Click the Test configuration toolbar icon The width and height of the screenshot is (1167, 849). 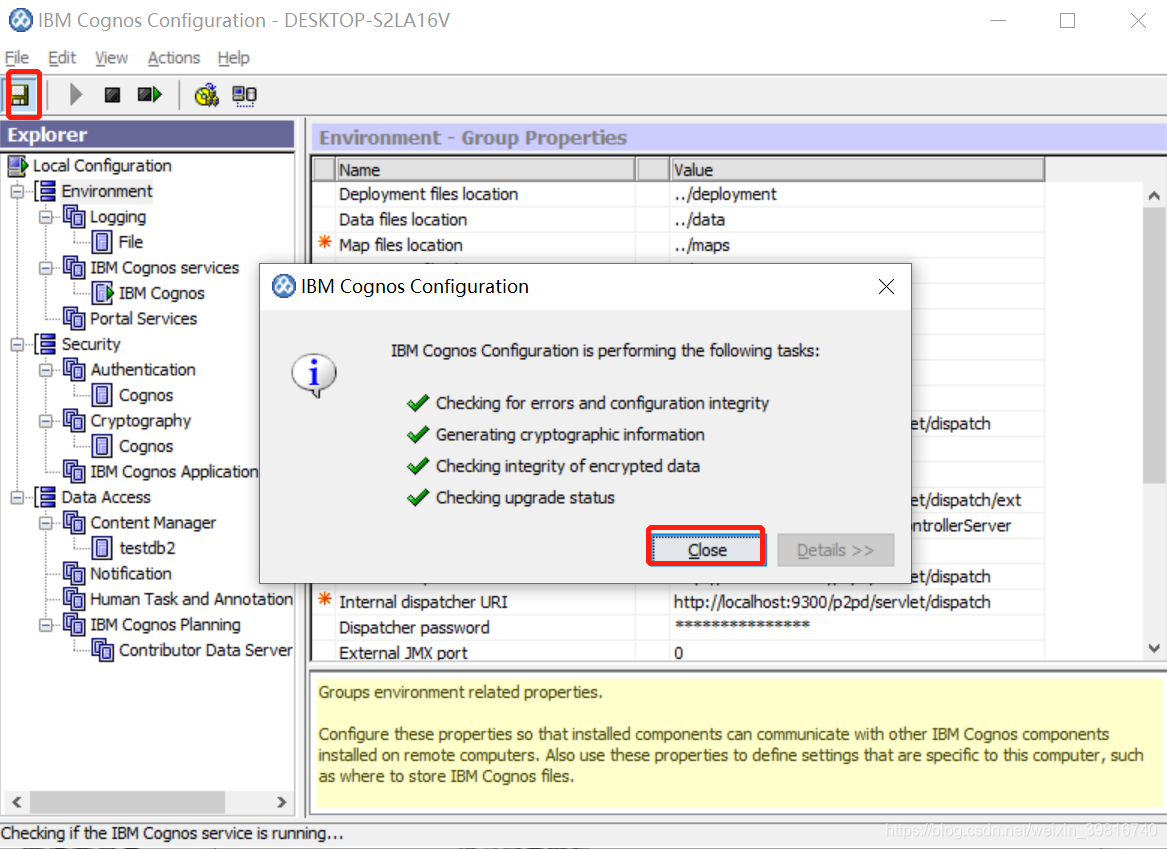[206, 94]
